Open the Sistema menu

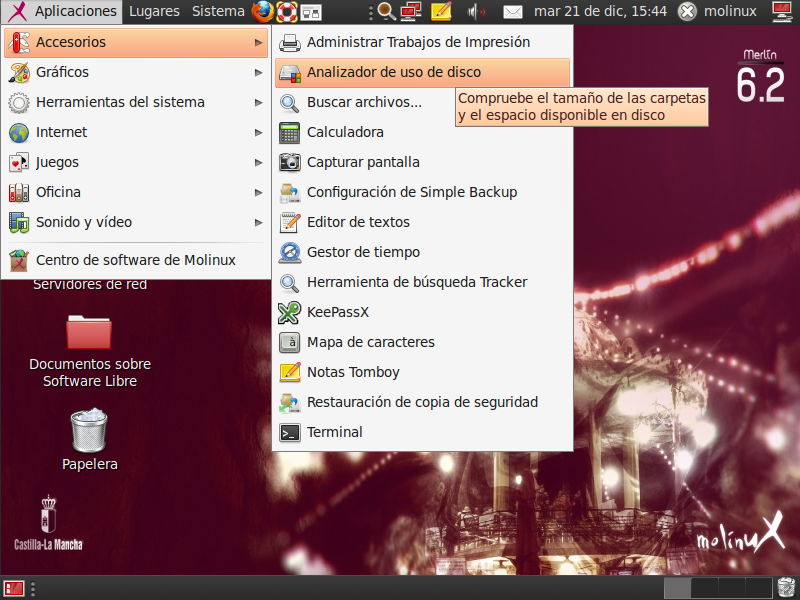tap(218, 11)
